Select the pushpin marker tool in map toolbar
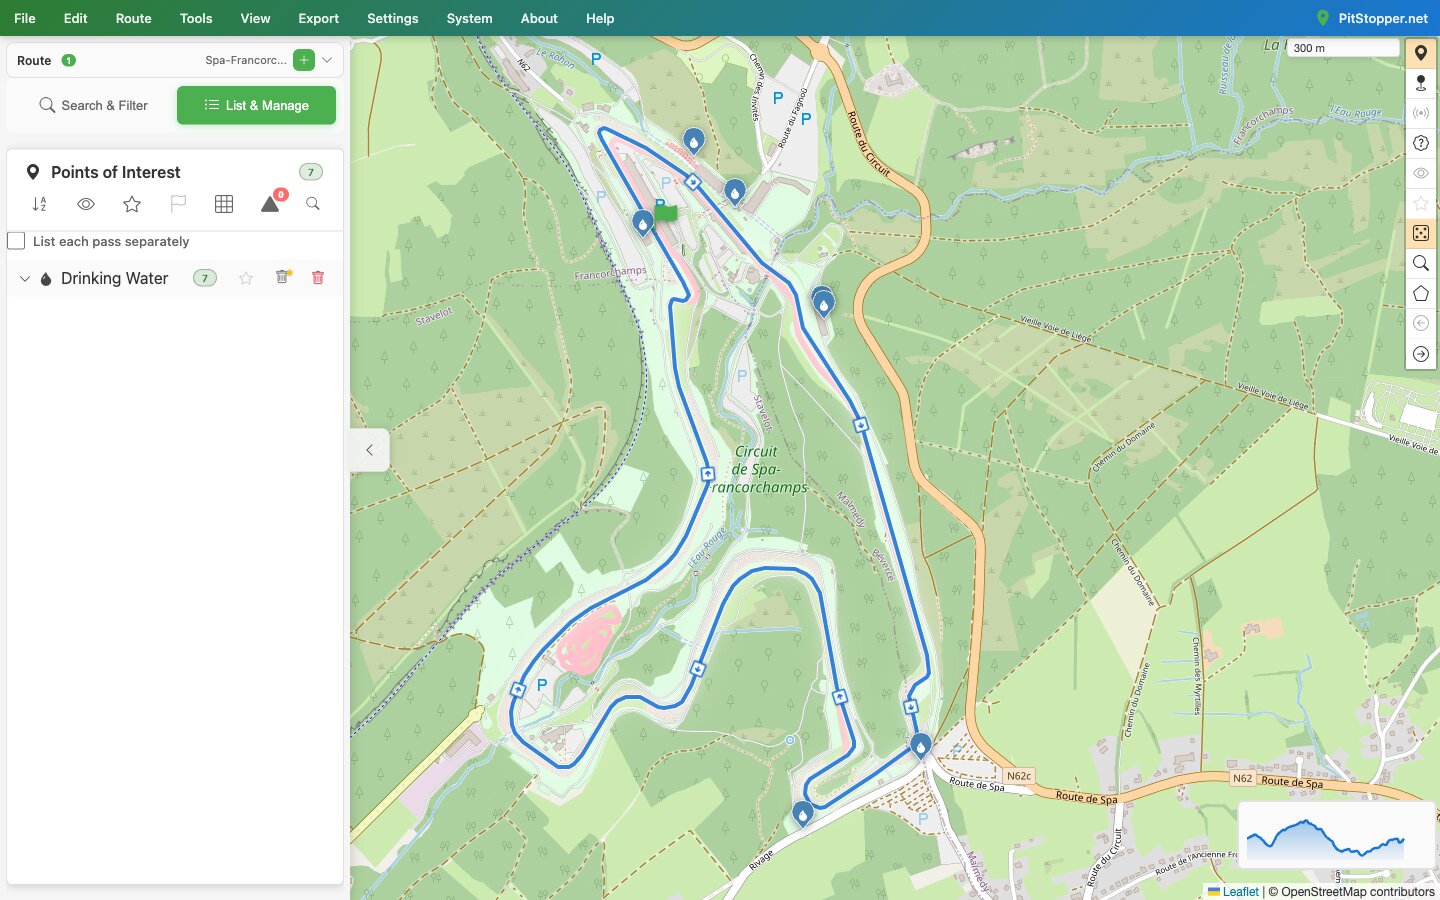 tap(1421, 83)
